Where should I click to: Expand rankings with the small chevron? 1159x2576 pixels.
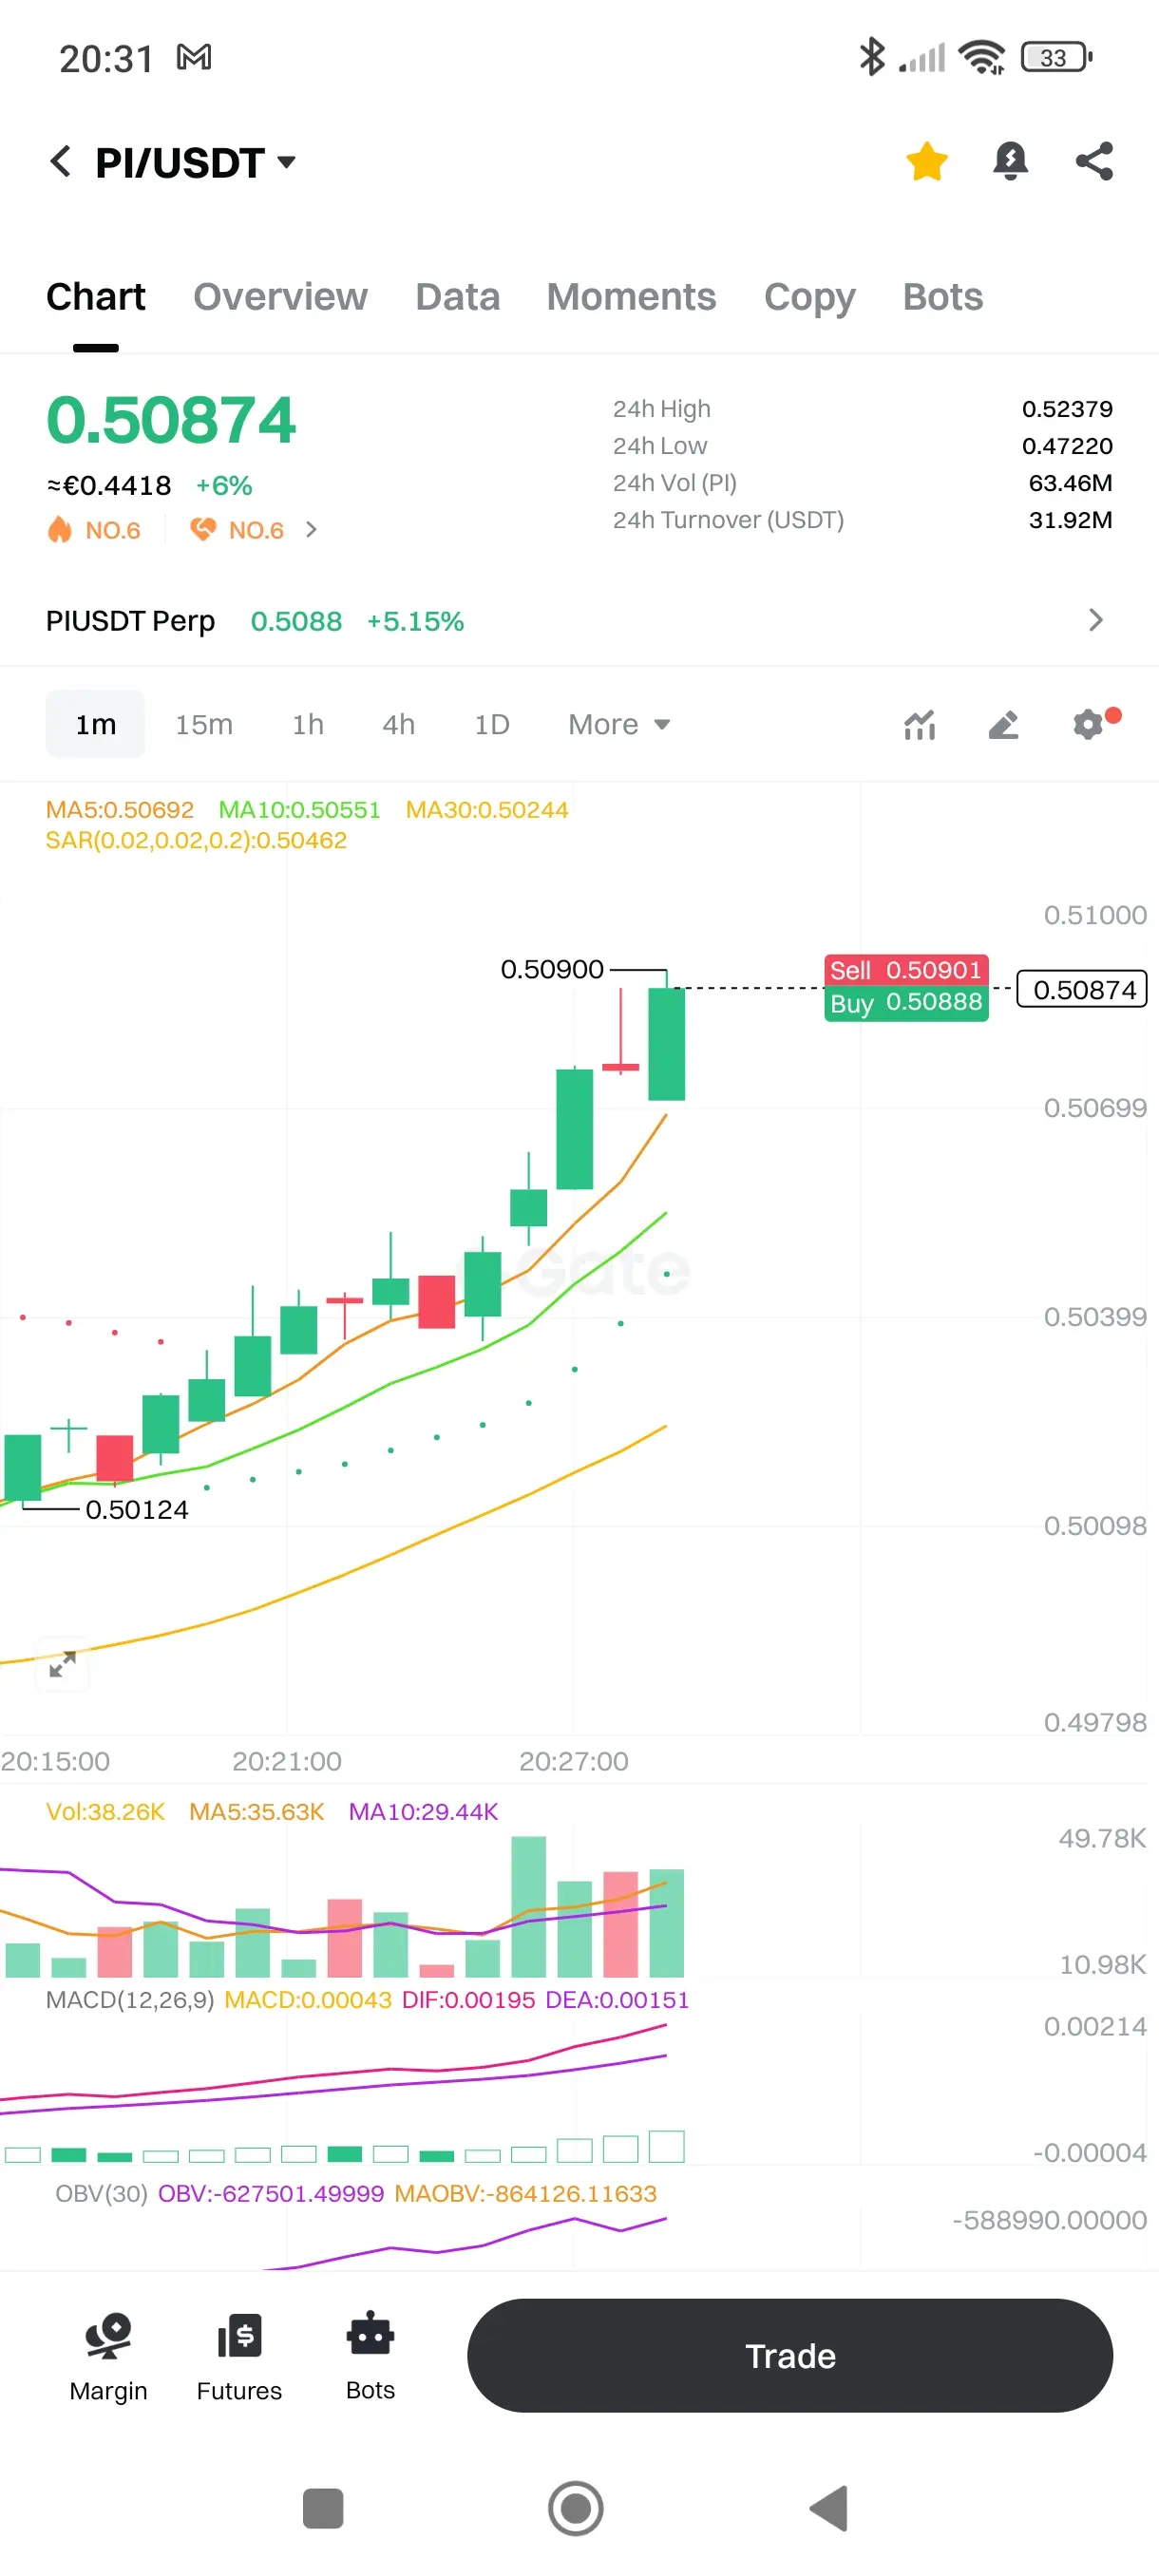pos(311,530)
